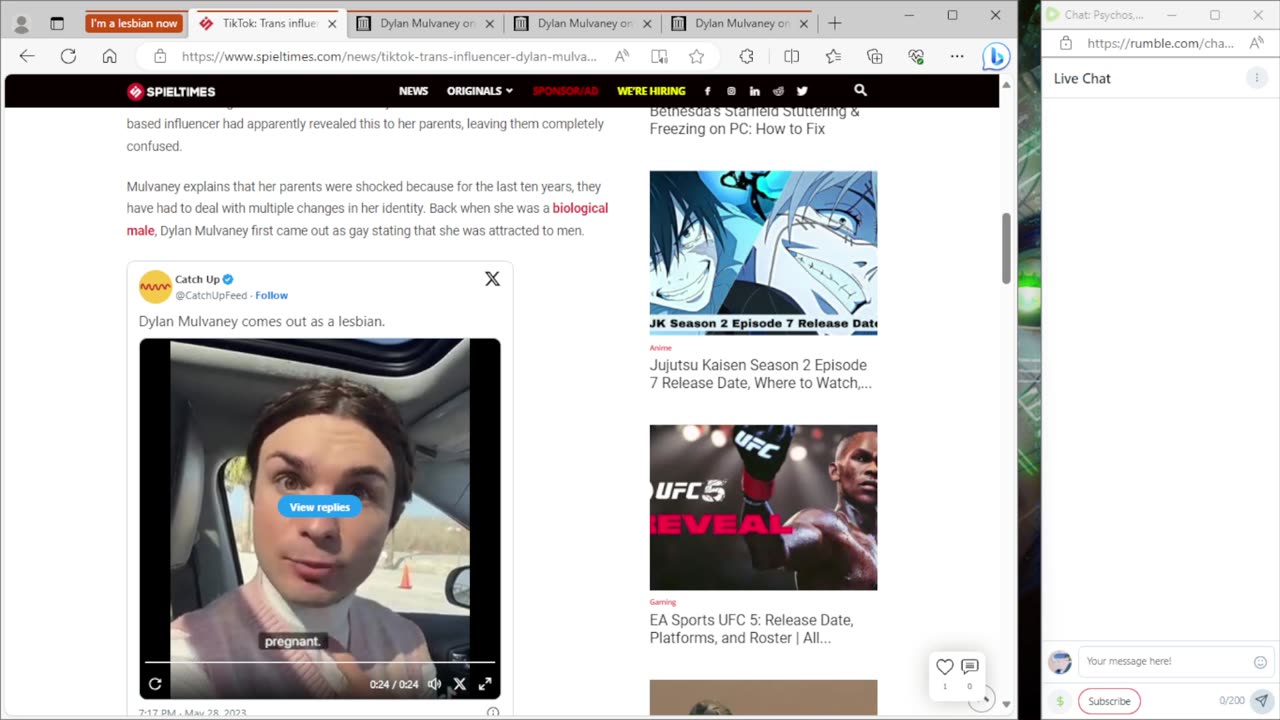1280x720 pixels.
Task: Refresh the current page
Action: click(x=68, y=57)
